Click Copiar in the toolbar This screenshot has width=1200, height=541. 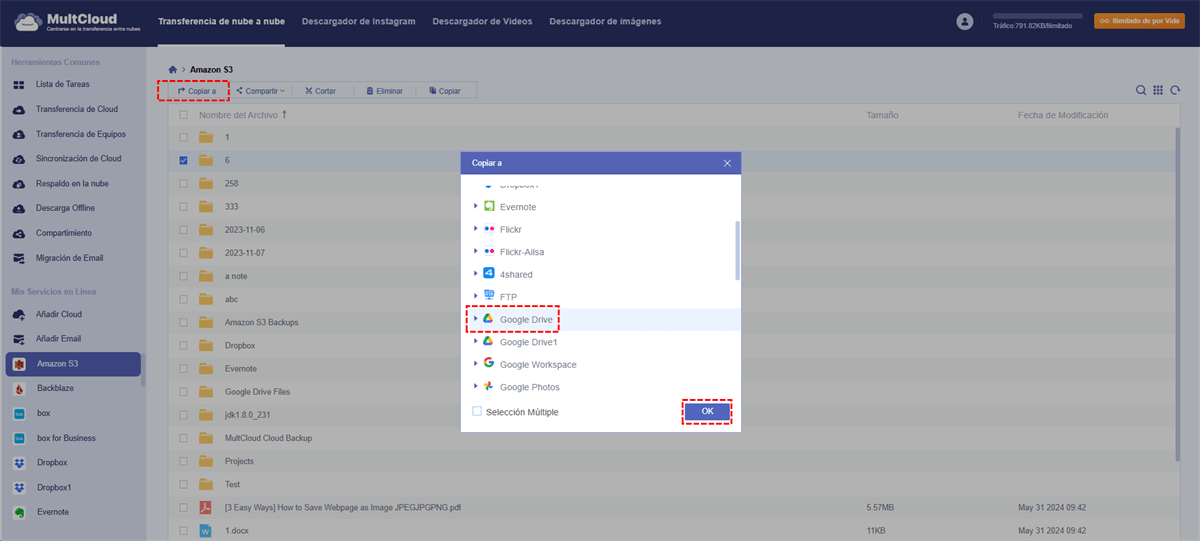(445, 91)
